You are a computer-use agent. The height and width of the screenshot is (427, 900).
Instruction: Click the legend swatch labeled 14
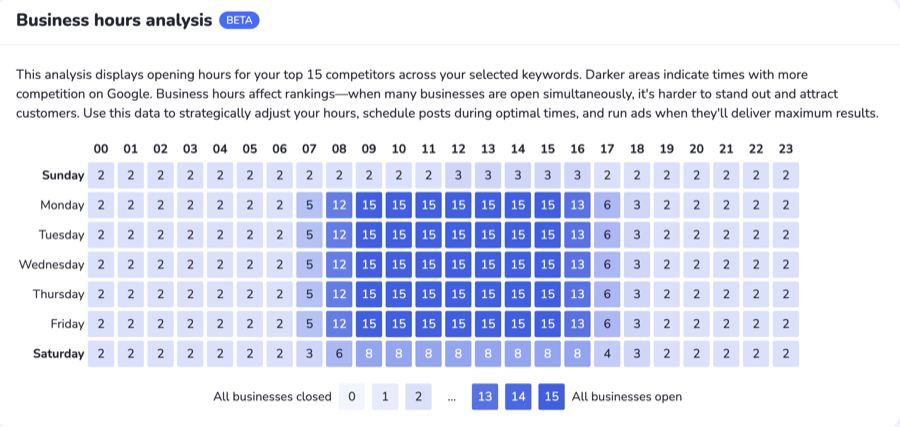coord(519,397)
